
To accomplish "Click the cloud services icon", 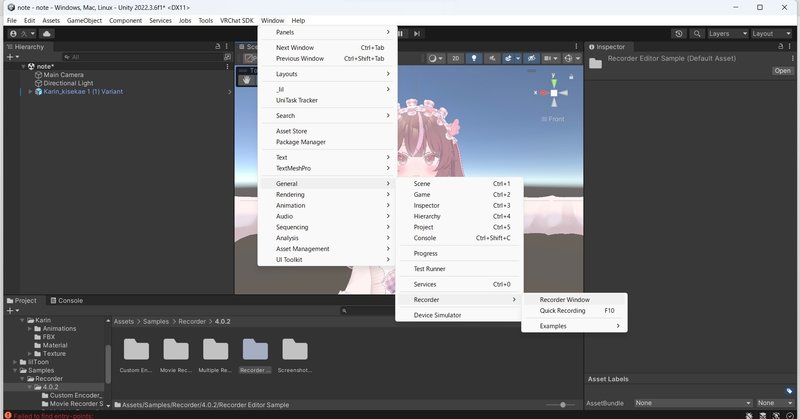I will (x=46, y=34).
